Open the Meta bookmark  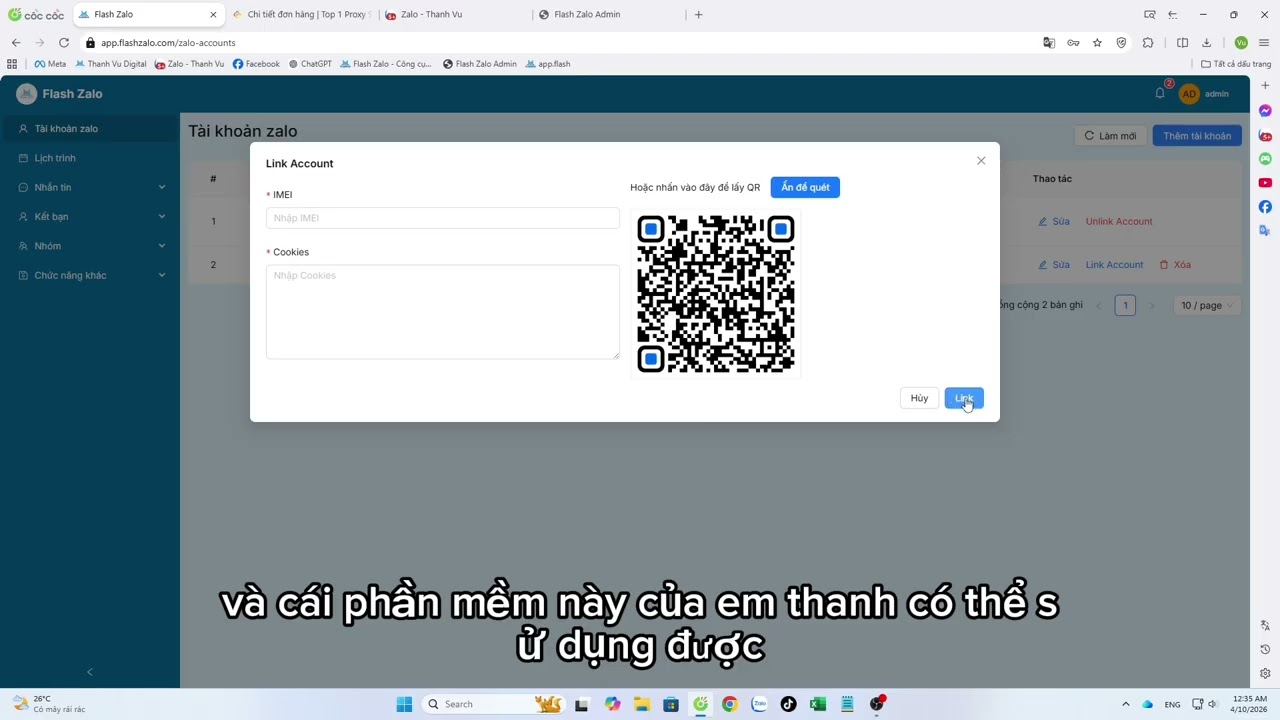pos(50,64)
